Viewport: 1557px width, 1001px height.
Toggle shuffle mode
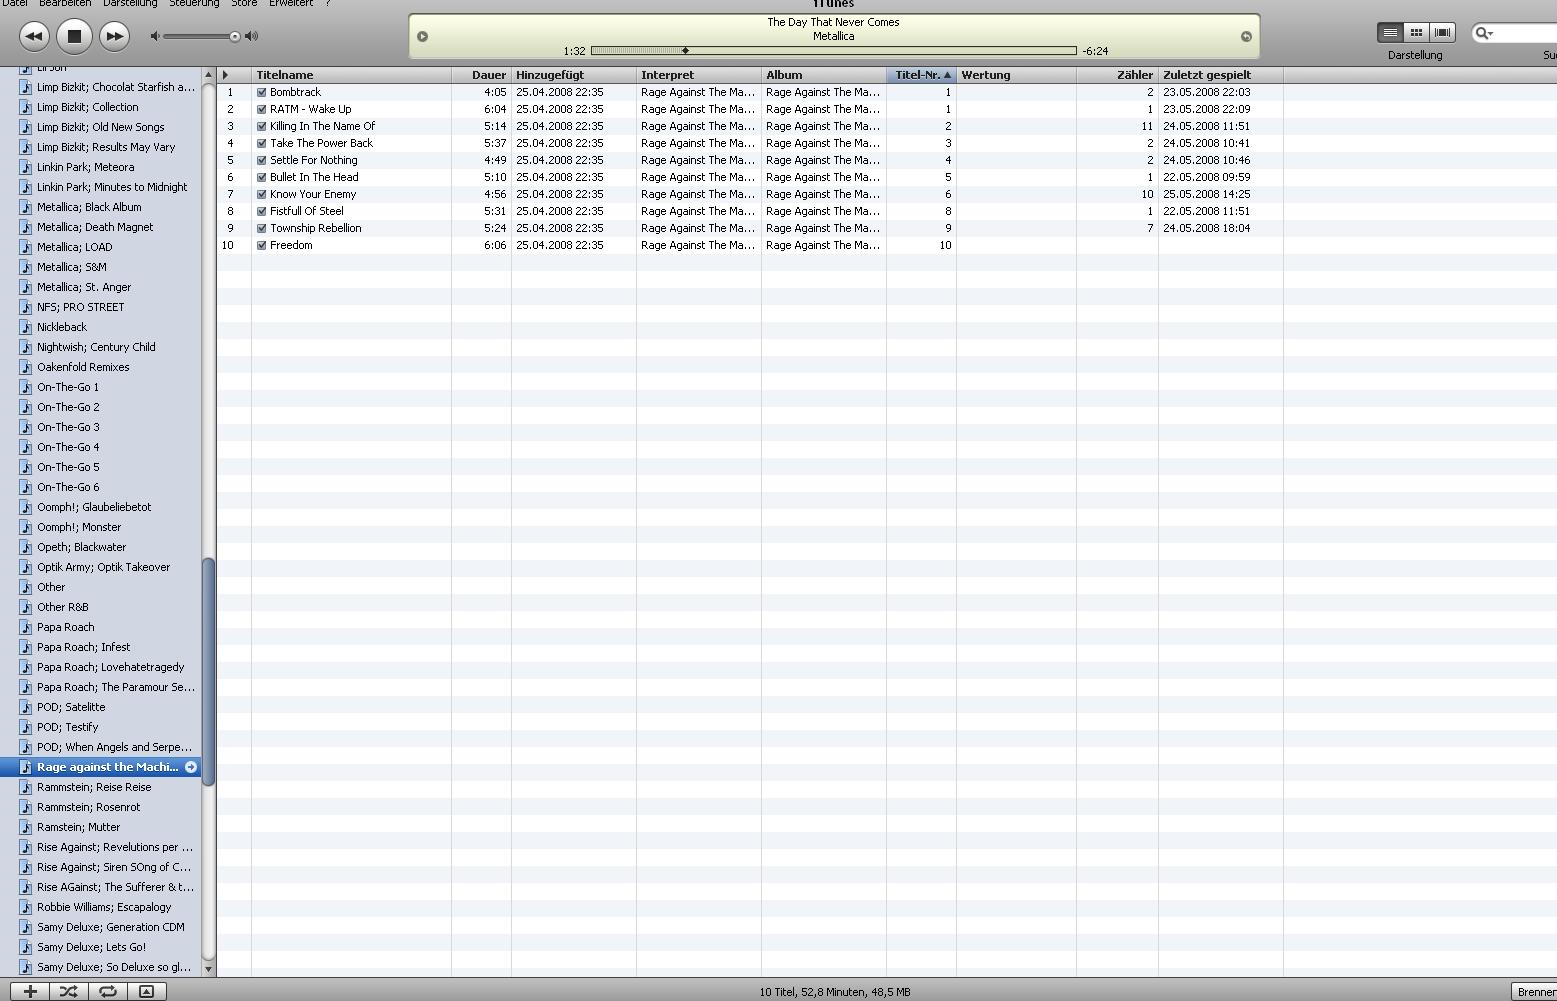click(68, 992)
